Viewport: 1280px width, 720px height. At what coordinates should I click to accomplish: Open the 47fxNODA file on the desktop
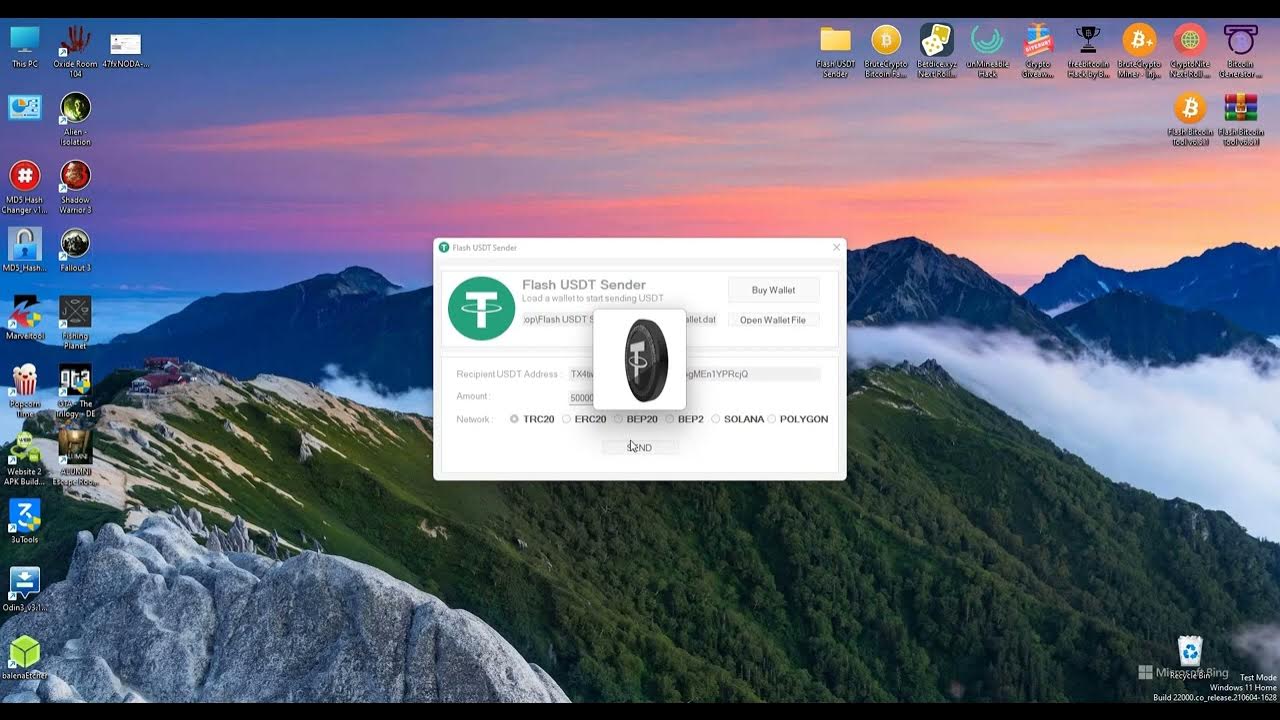[x=125, y=51]
